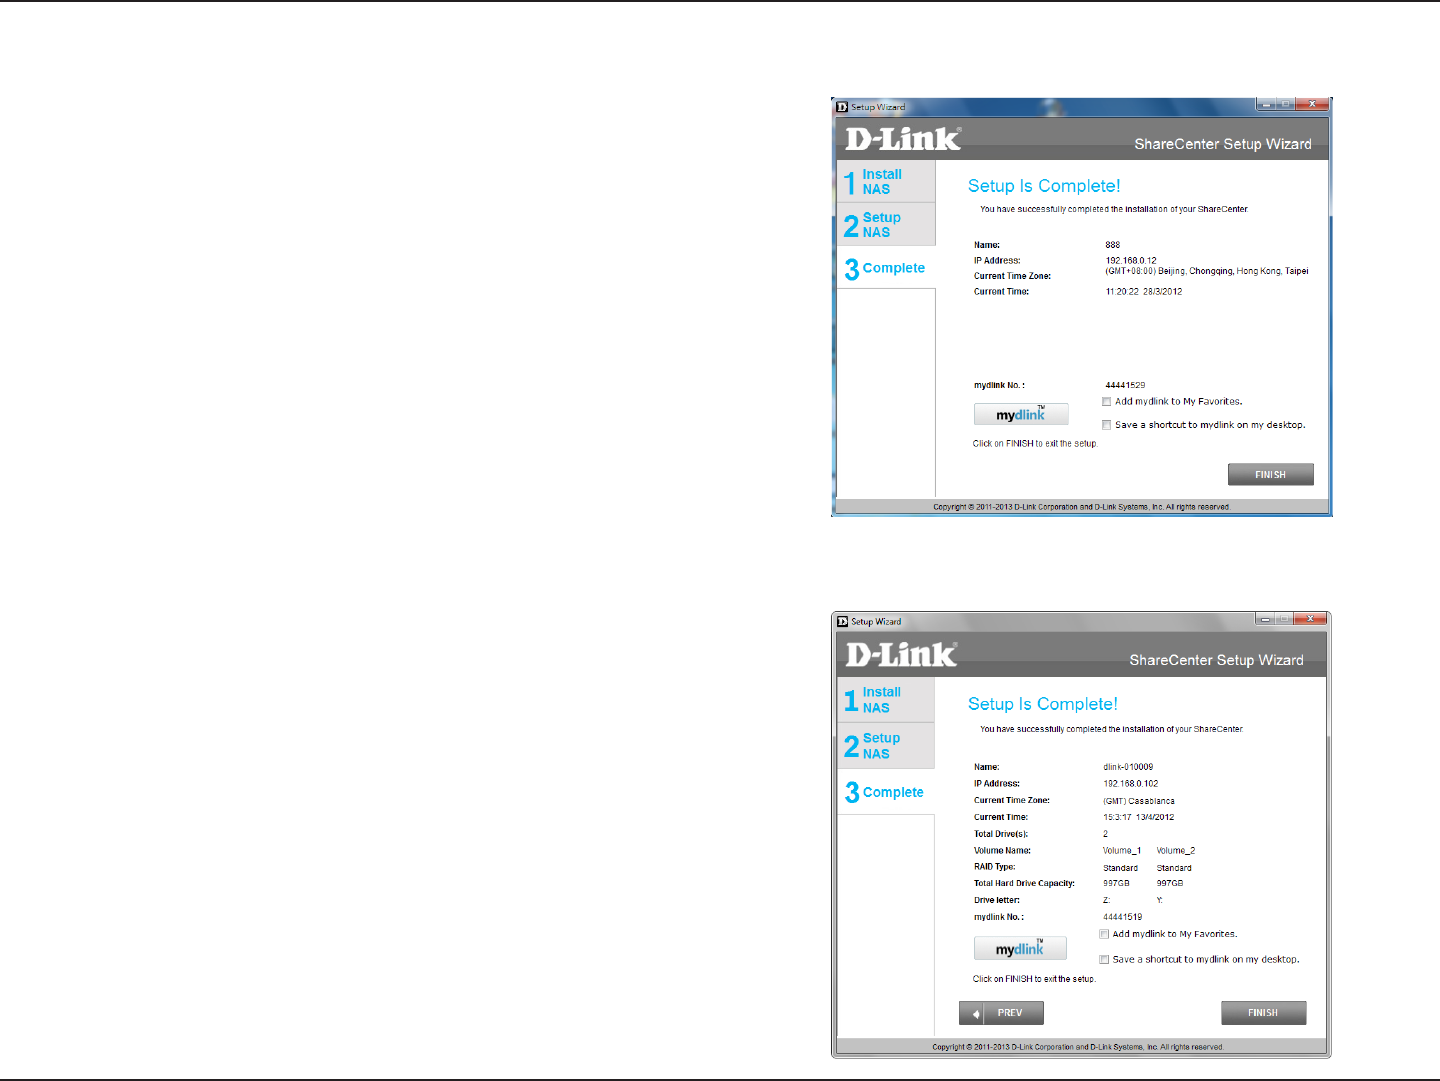The width and height of the screenshot is (1440, 1081).
Task: Tick Add mydlink to My Favorites in the dlink-010009 wizard
Action: [x=1104, y=934]
